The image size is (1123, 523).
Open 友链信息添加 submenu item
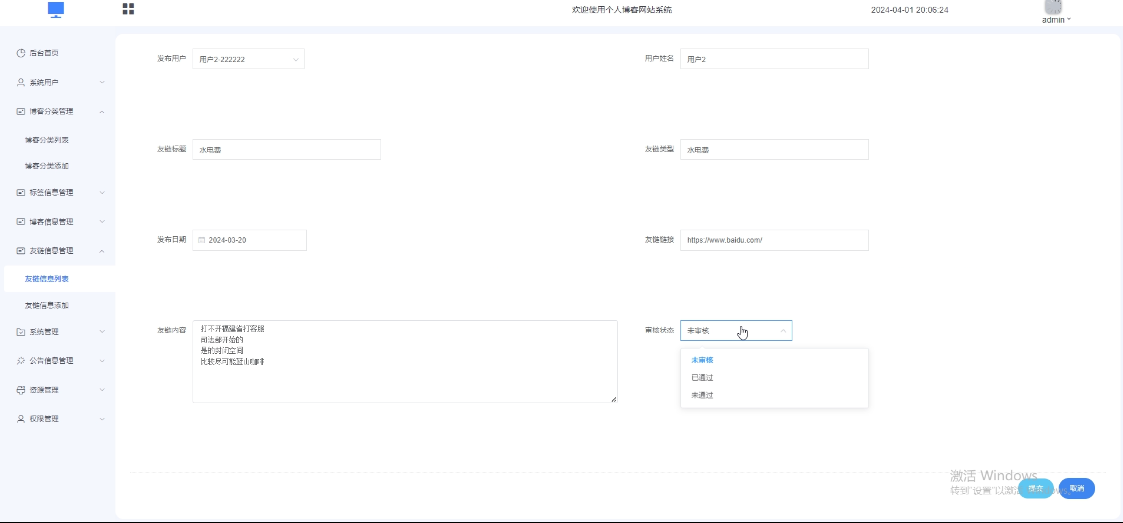tap(47, 305)
